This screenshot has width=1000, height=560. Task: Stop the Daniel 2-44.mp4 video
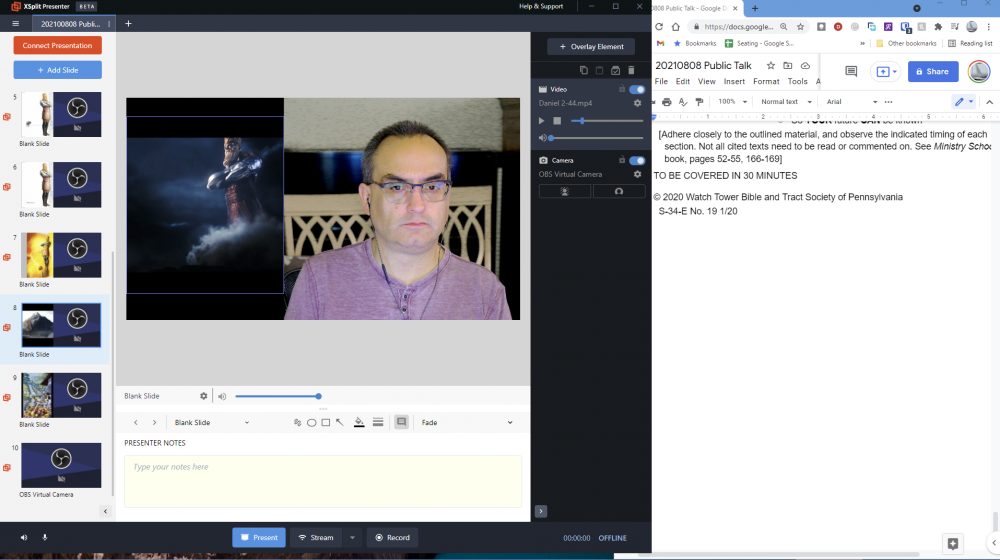click(x=557, y=121)
